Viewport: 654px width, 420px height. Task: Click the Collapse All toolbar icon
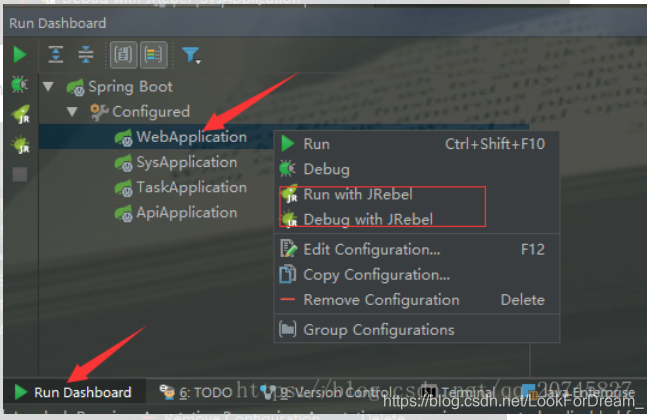pos(86,55)
